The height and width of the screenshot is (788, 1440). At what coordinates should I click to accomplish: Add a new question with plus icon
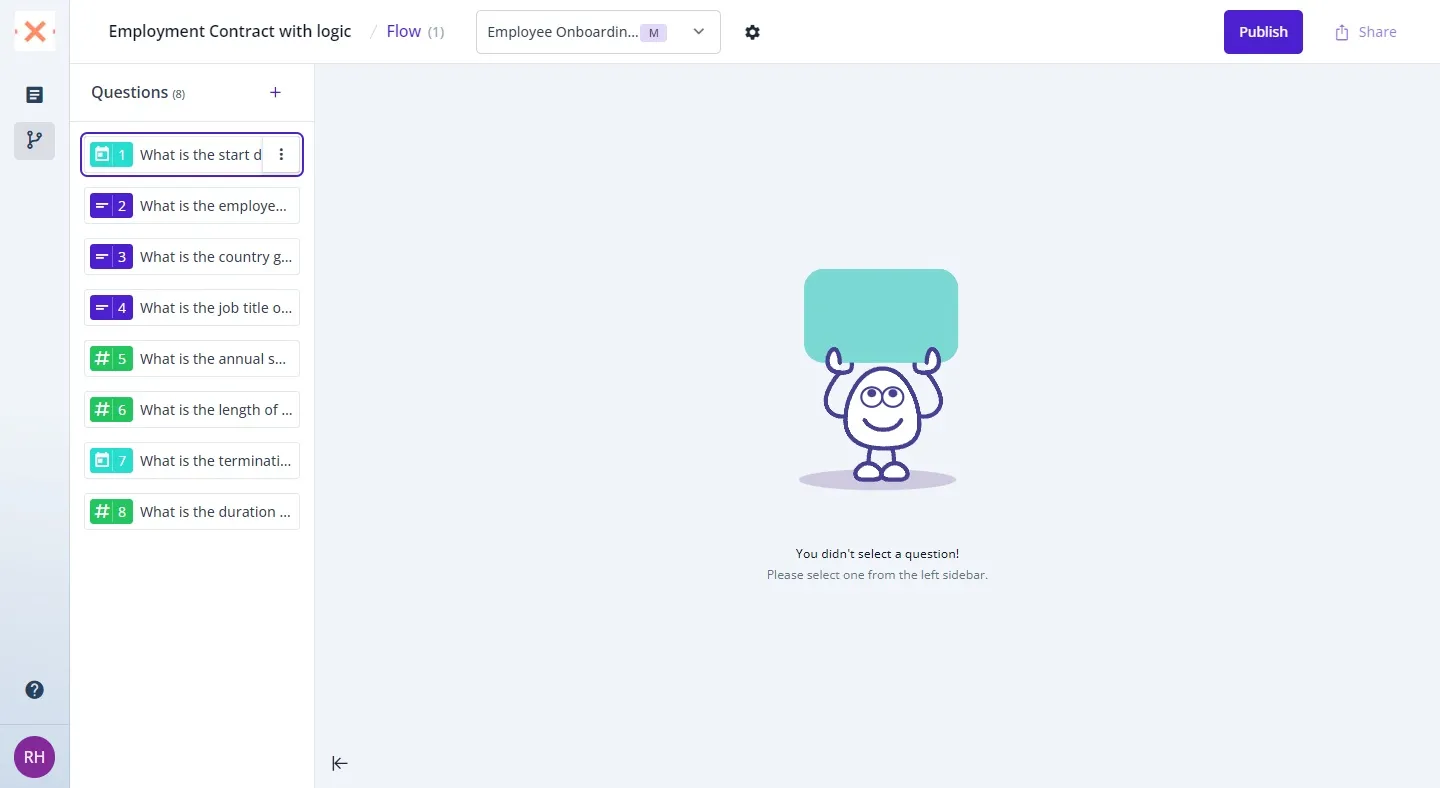coord(276,93)
